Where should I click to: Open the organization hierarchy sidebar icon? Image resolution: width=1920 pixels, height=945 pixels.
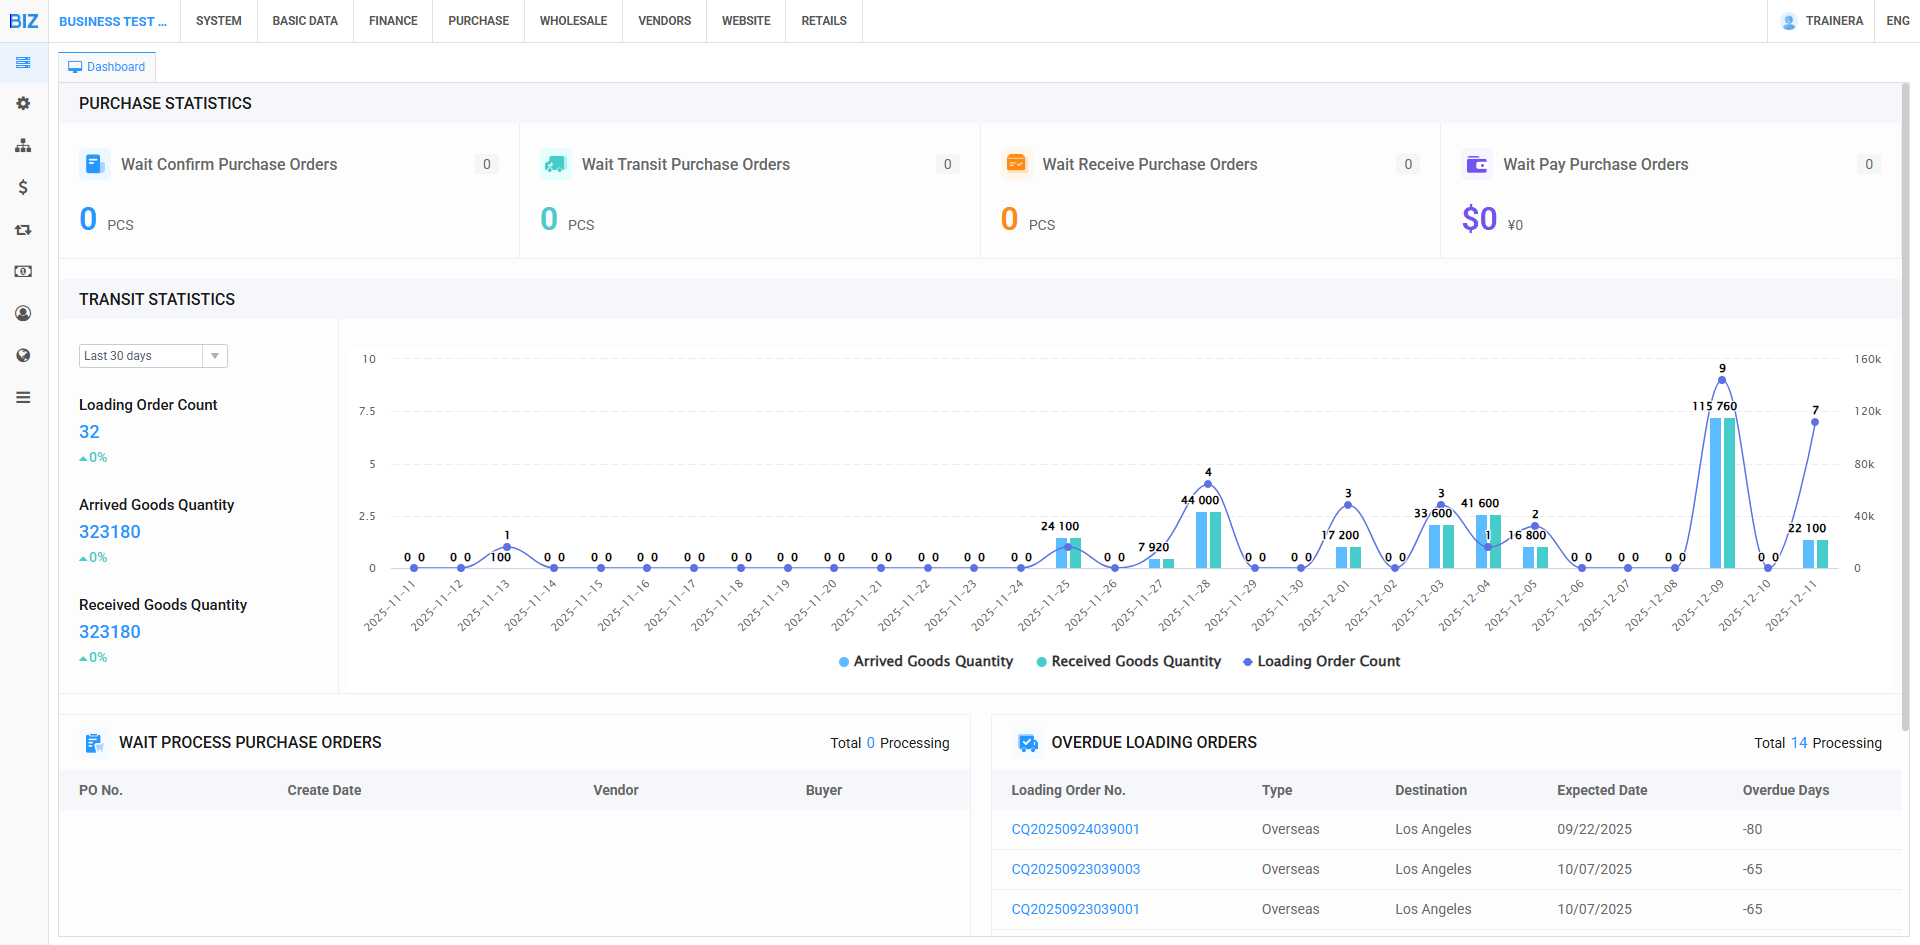click(23, 146)
